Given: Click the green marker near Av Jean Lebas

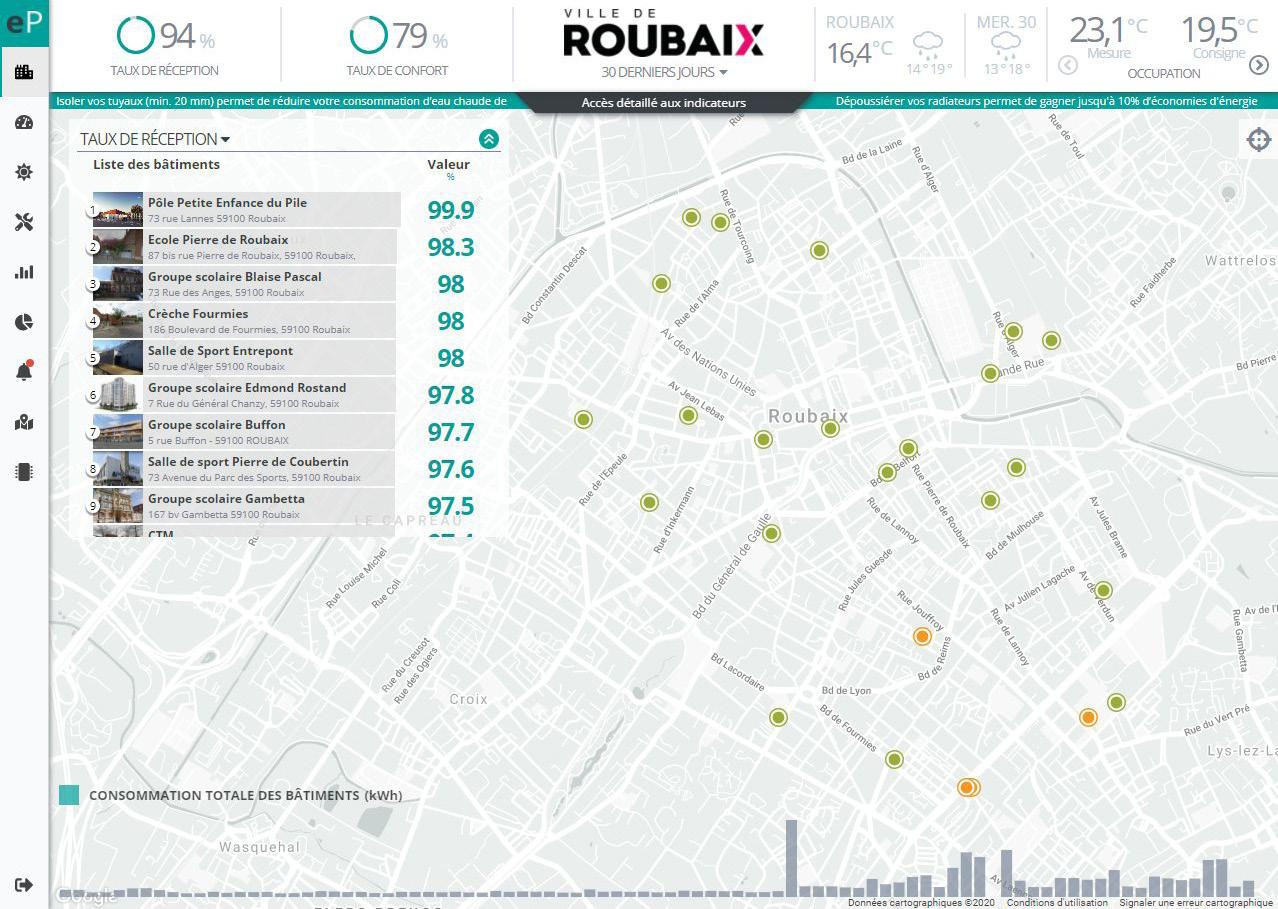Looking at the screenshot, I should pyautogui.click(x=688, y=415).
